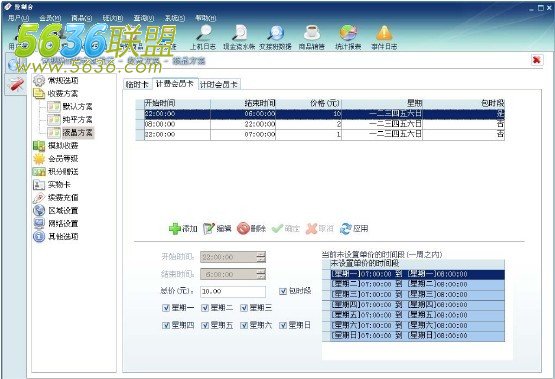Select the red tool icon in left strip

click(x=16, y=85)
